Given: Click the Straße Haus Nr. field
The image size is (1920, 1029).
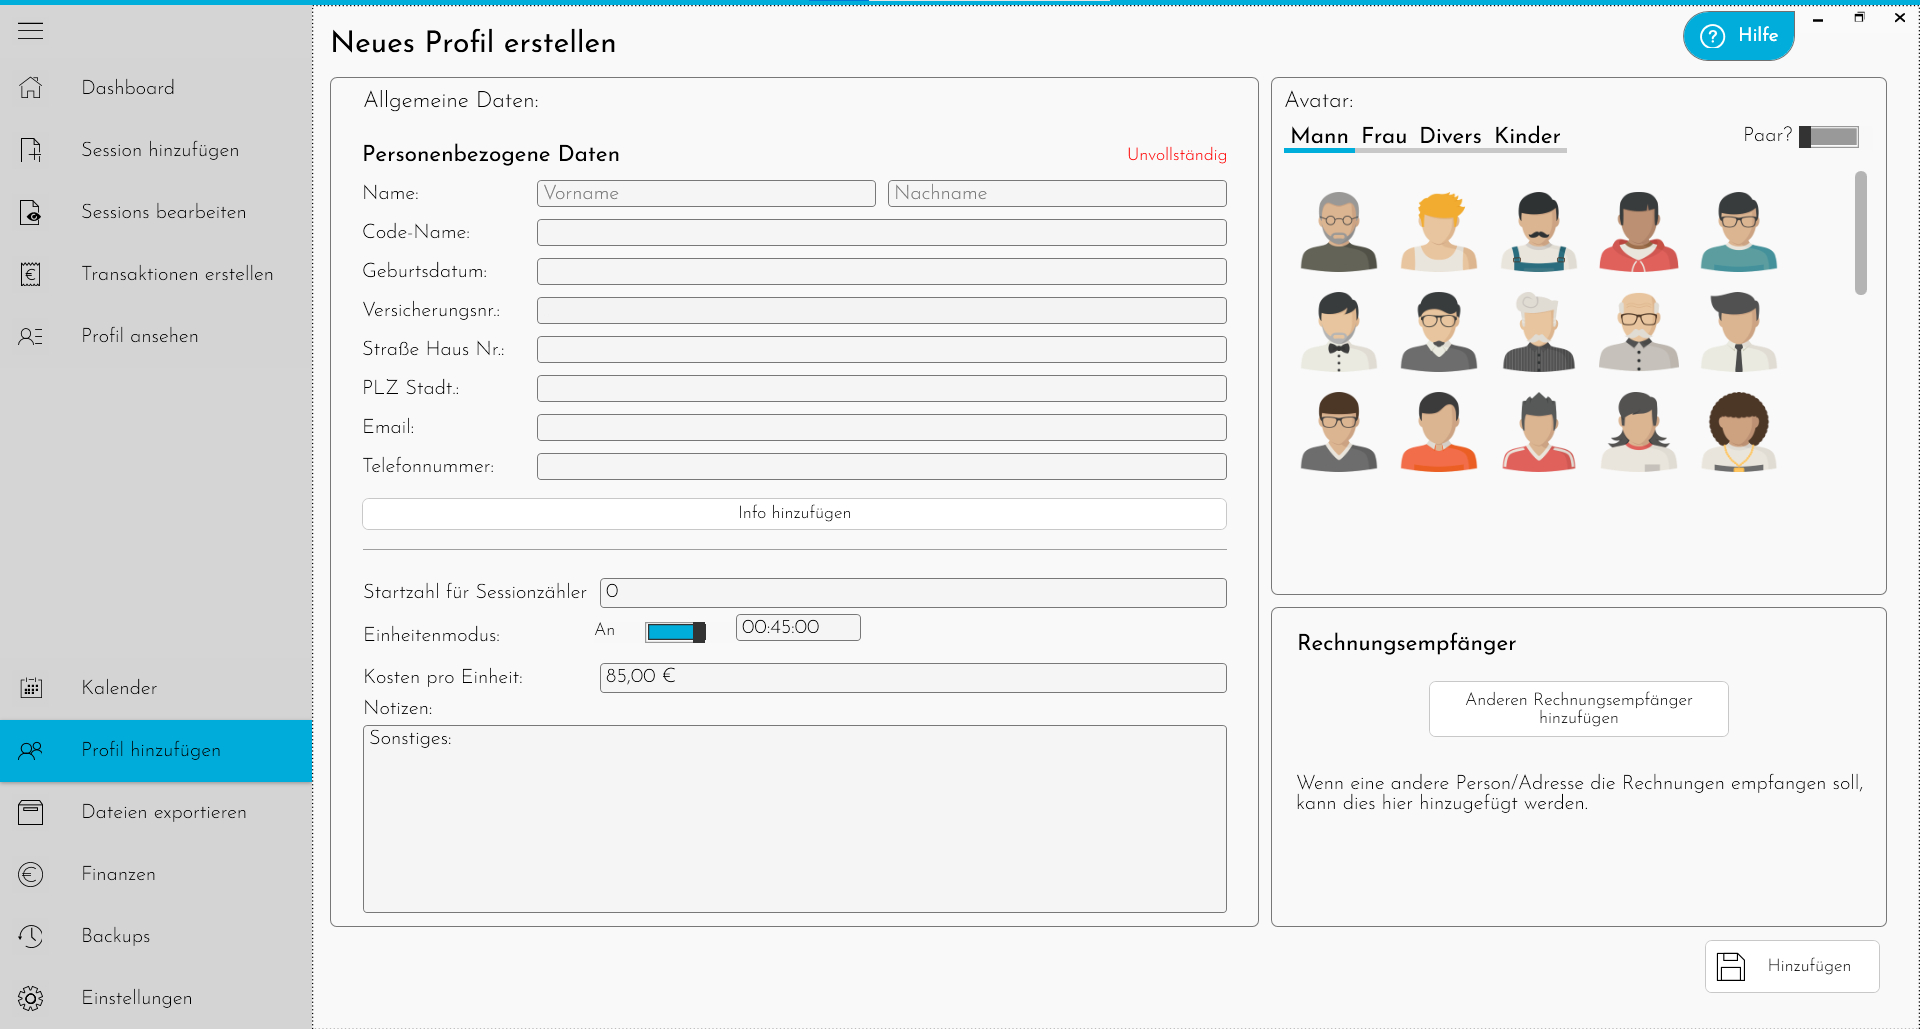Looking at the screenshot, I should coord(881,350).
